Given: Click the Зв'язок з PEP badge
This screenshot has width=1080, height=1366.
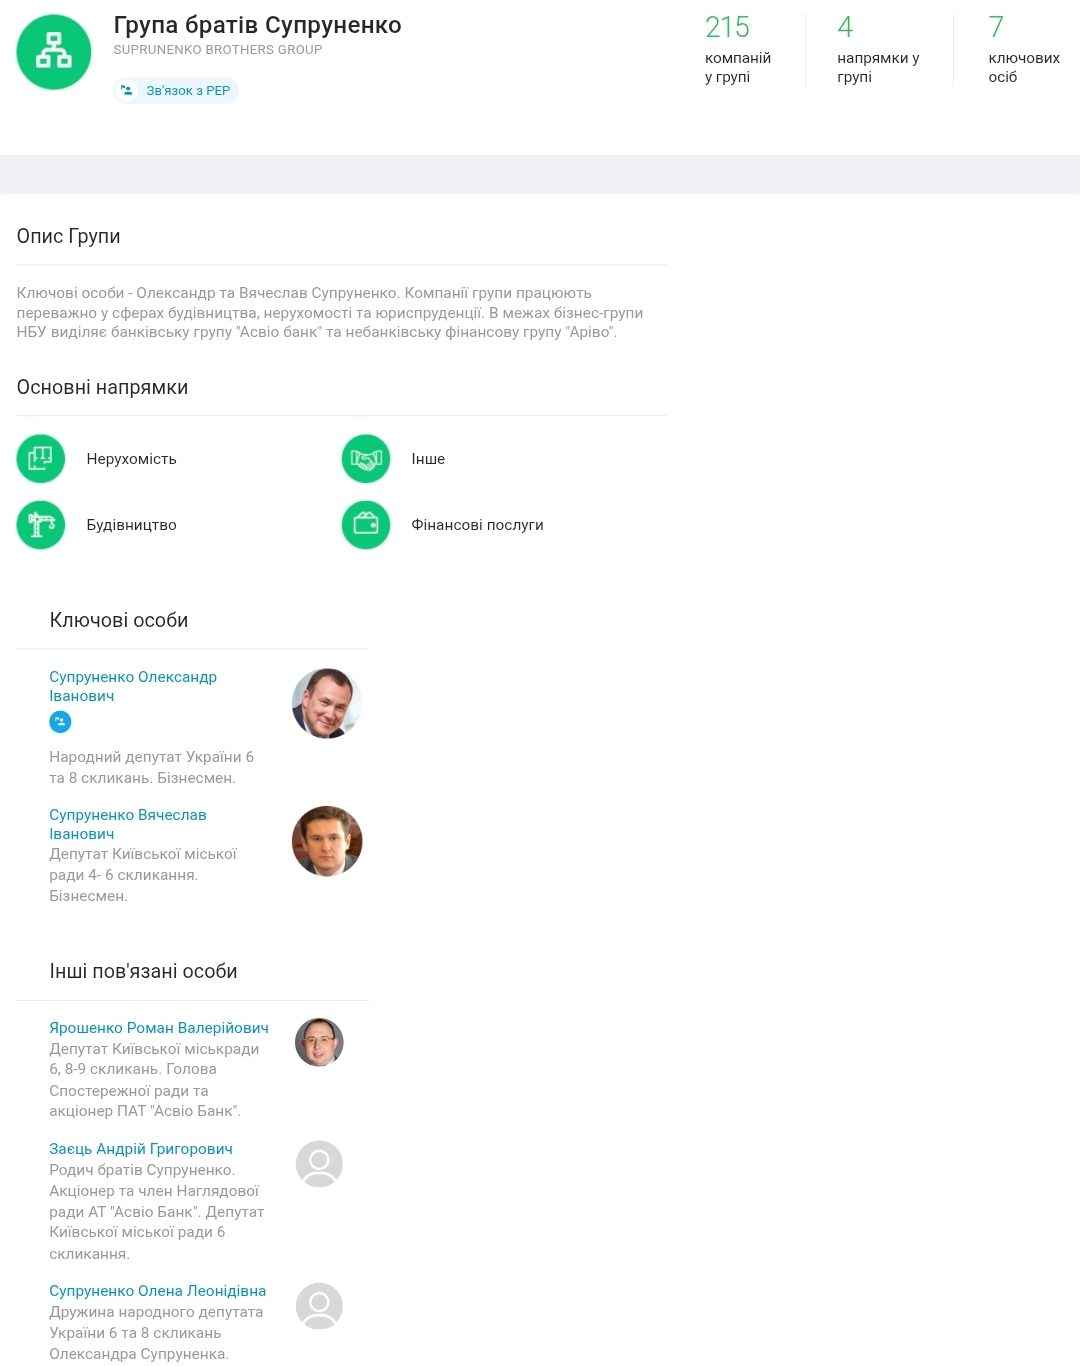Looking at the screenshot, I should (176, 91).
